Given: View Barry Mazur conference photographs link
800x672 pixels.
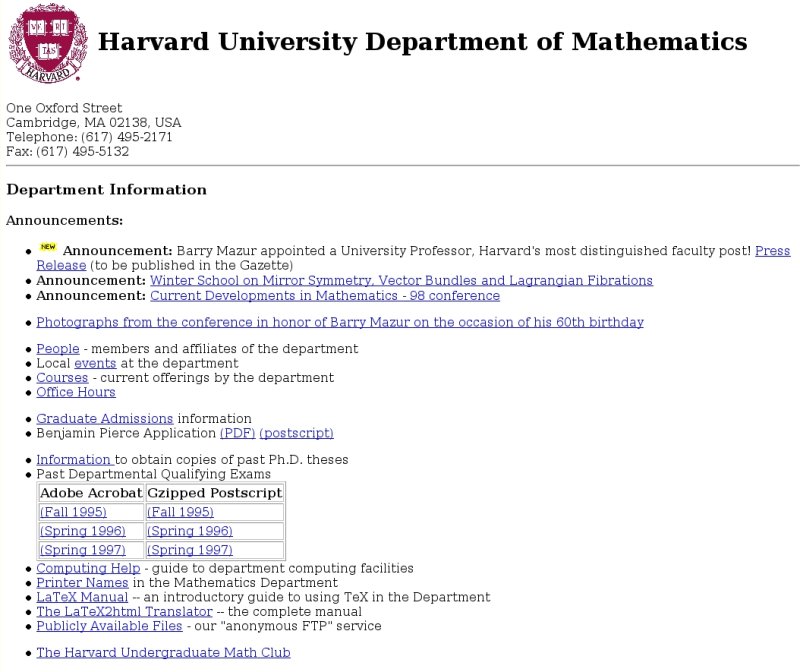Looking at the screenshot, I should 340,322.
